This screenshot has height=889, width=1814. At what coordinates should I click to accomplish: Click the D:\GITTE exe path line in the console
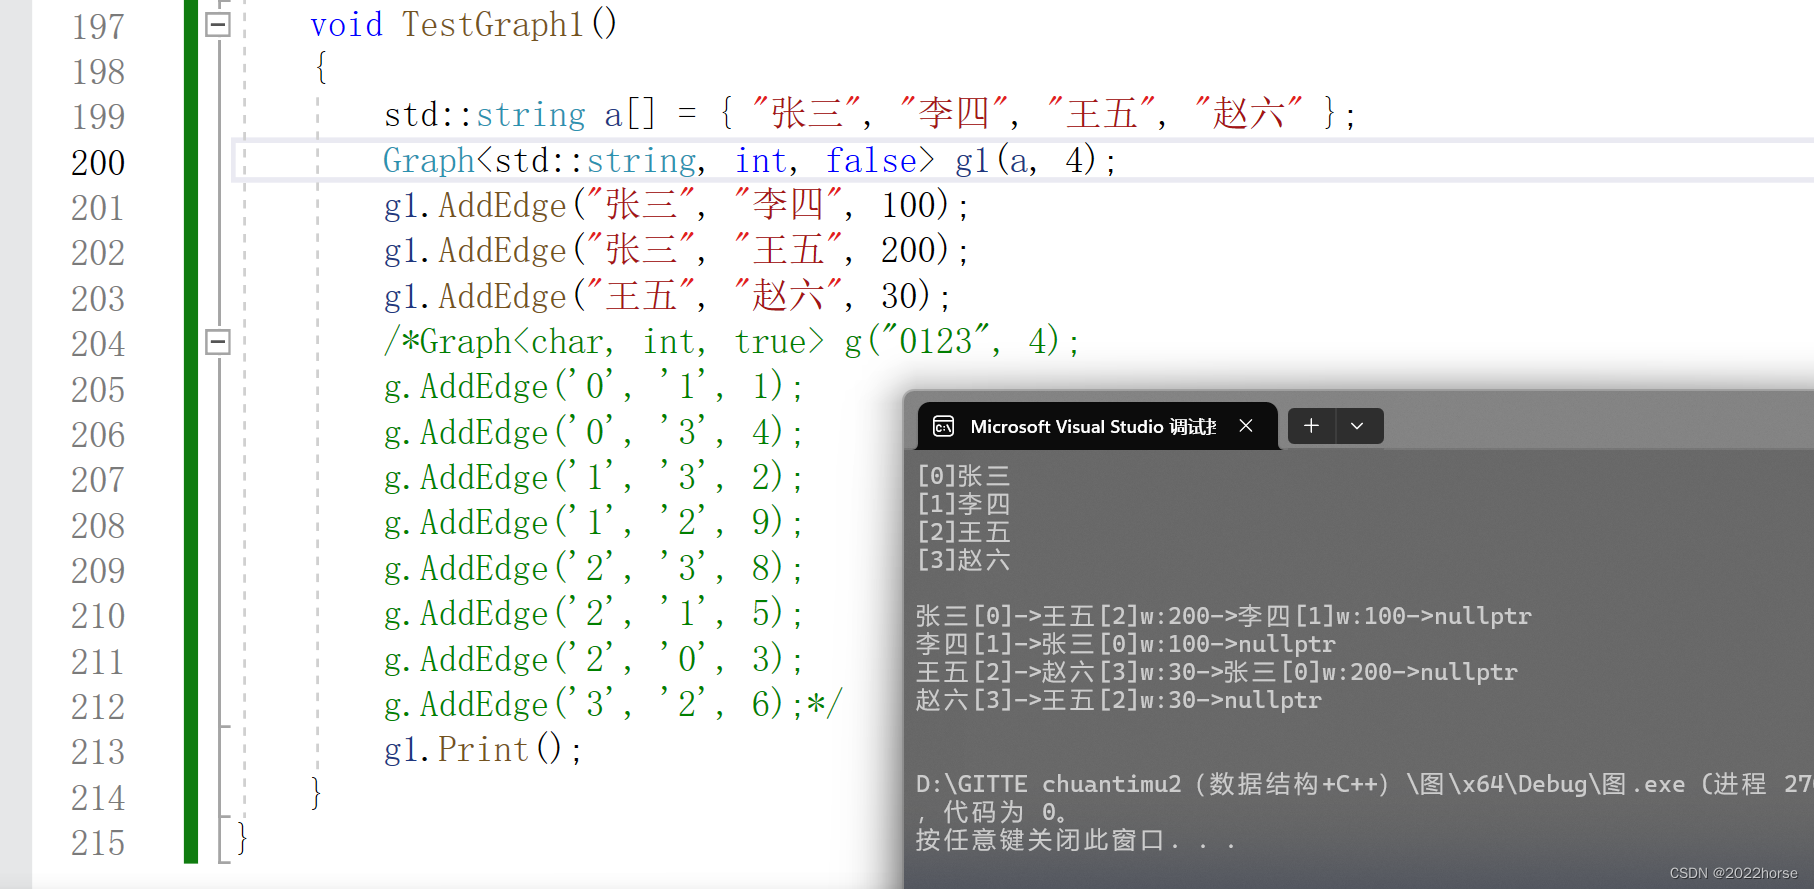(x=1365, y=784)
